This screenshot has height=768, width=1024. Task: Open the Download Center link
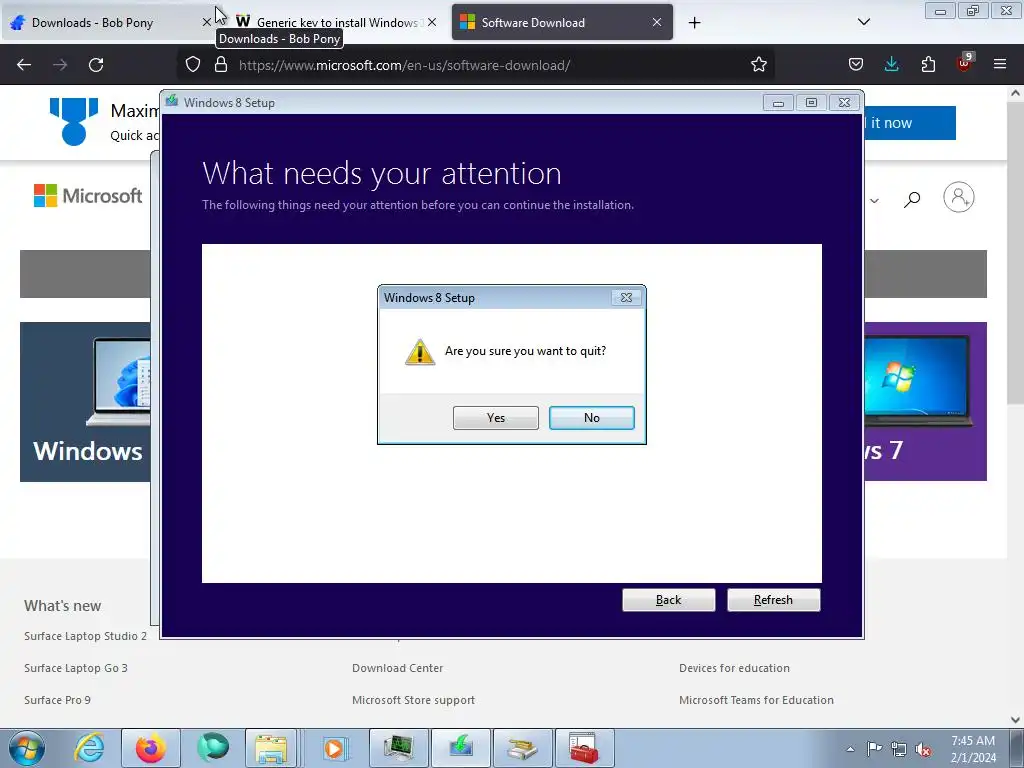(x=398, y=668)
